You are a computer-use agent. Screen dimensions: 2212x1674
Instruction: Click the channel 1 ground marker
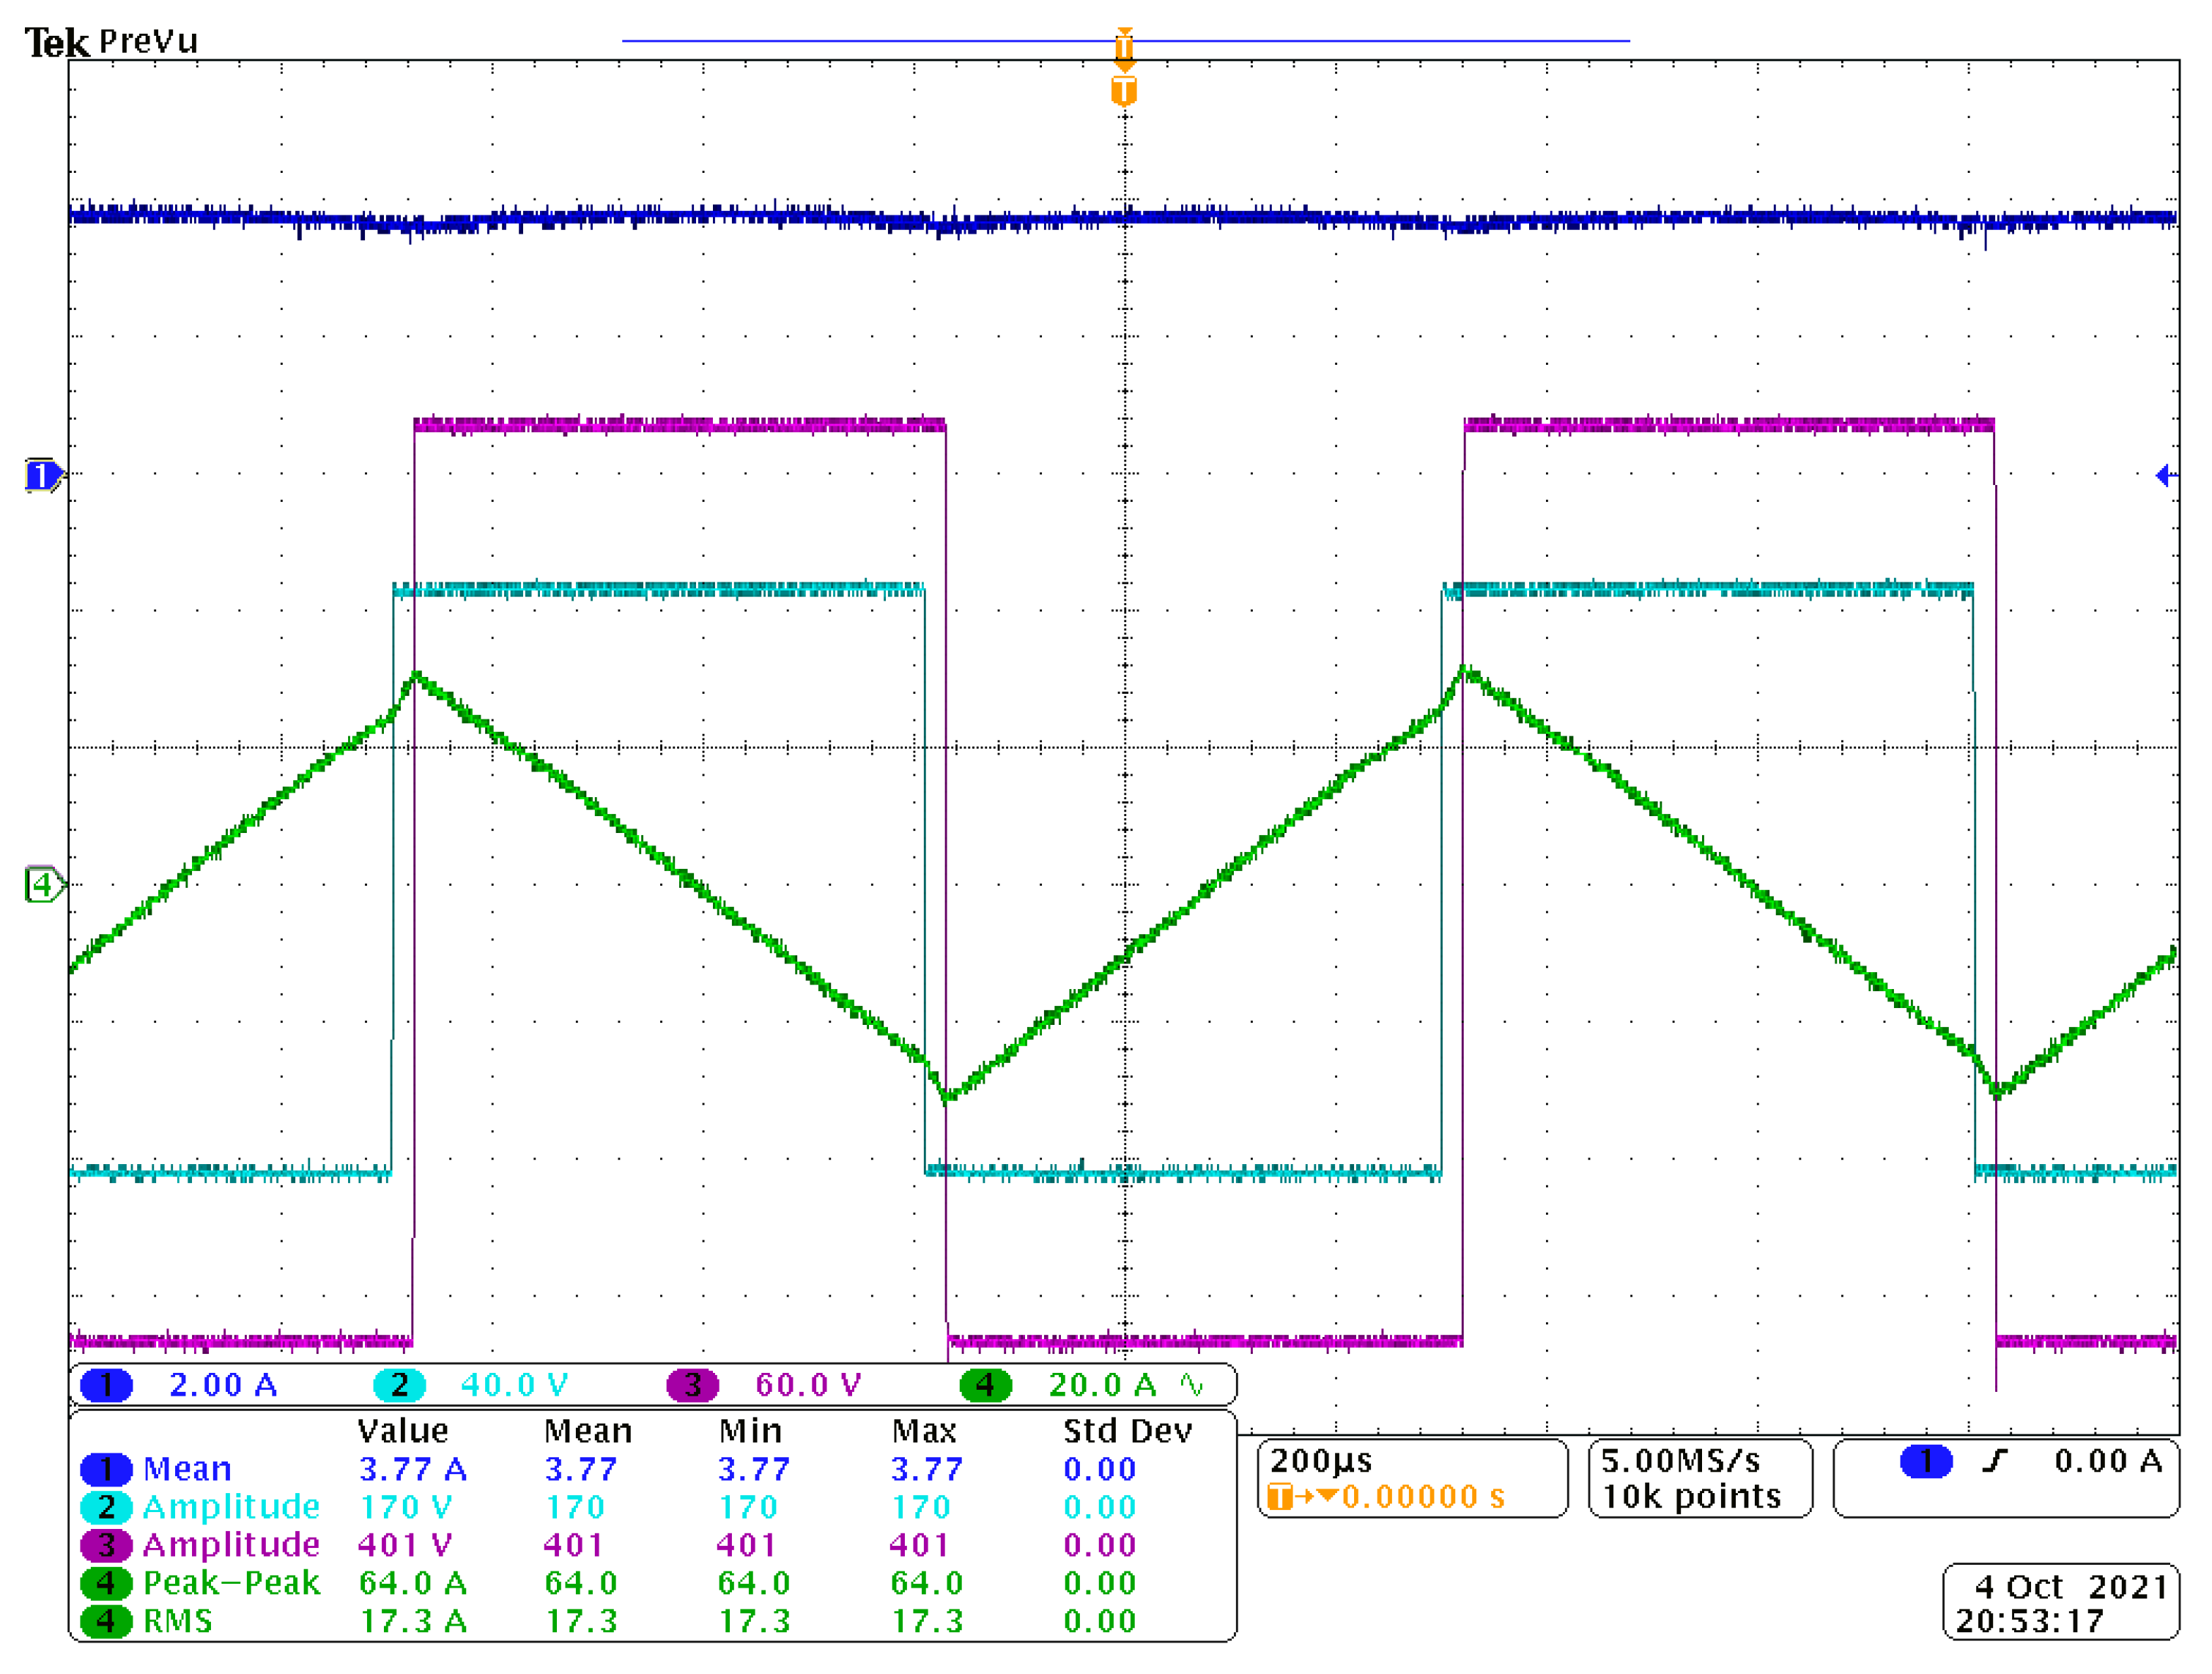point(42,475)
